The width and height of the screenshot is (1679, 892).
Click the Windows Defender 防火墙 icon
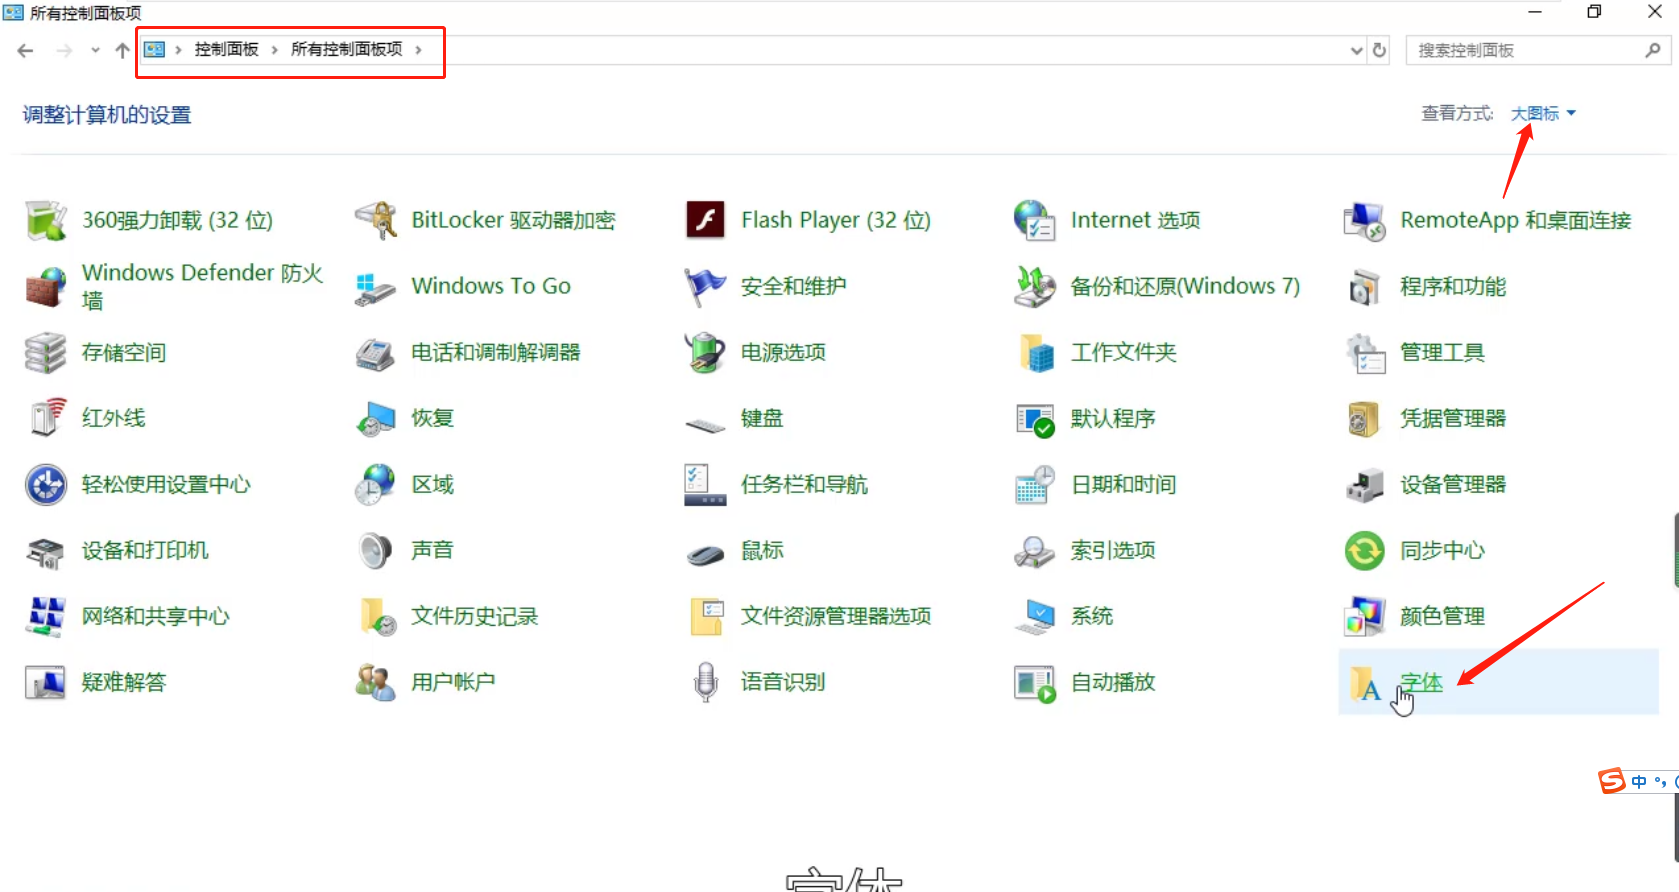pyautogui.click(x=45, y=287)
